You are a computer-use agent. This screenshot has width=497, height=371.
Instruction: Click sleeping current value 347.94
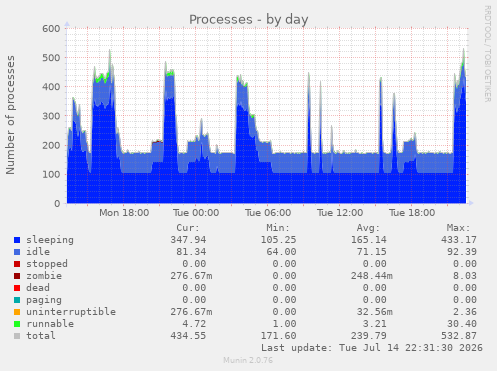[x=188, y=240]
